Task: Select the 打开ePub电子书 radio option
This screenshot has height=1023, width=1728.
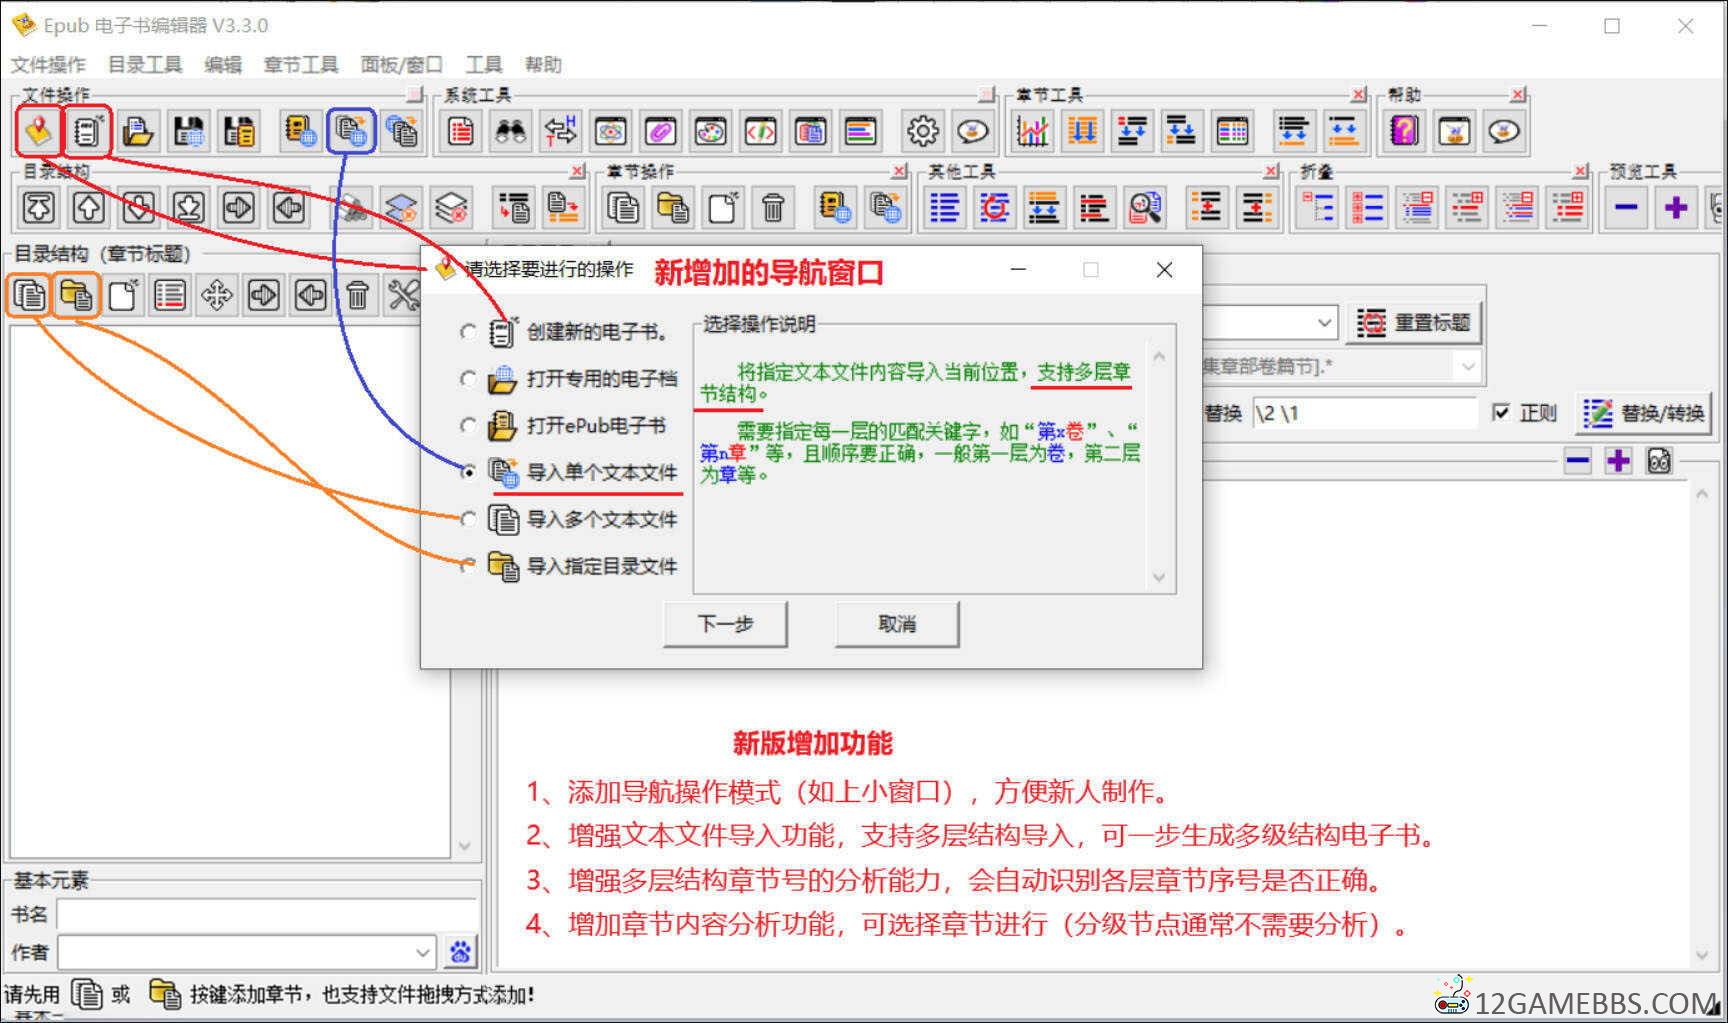Action: tap(467, 425)
